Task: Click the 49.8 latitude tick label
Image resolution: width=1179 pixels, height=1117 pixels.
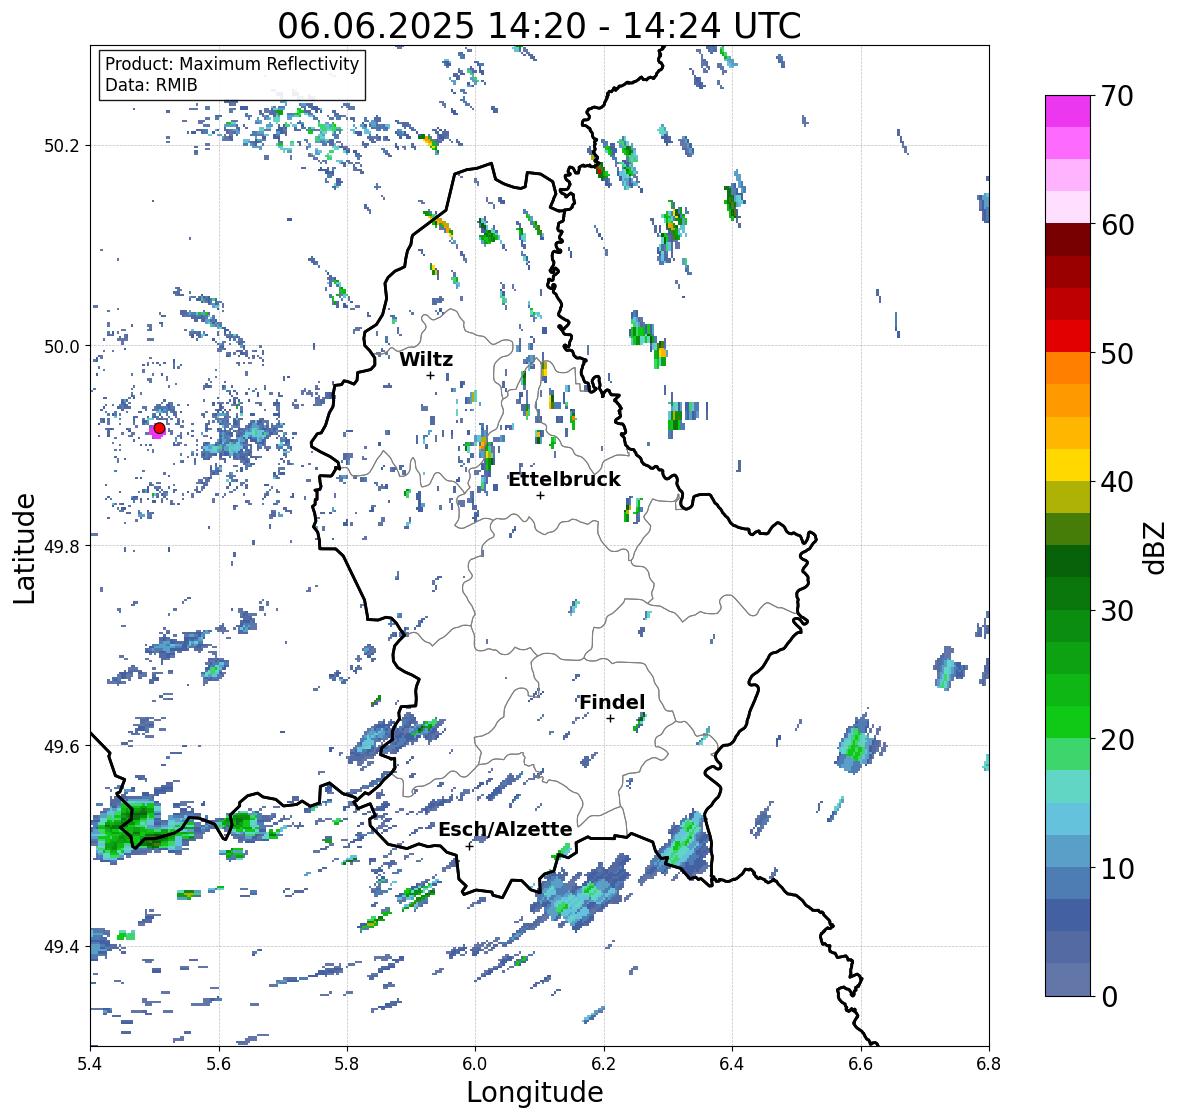Action: point(61,546)
